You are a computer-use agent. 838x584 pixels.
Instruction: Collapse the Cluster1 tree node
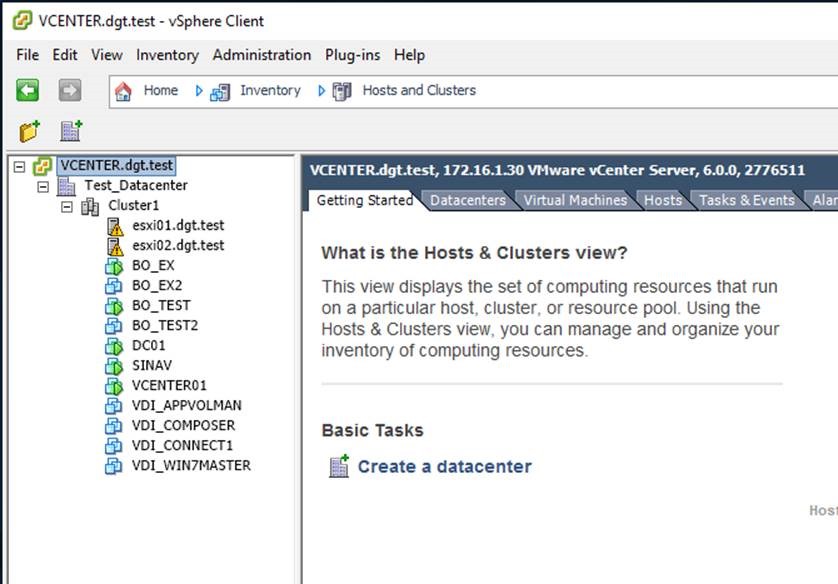point(67,207)
